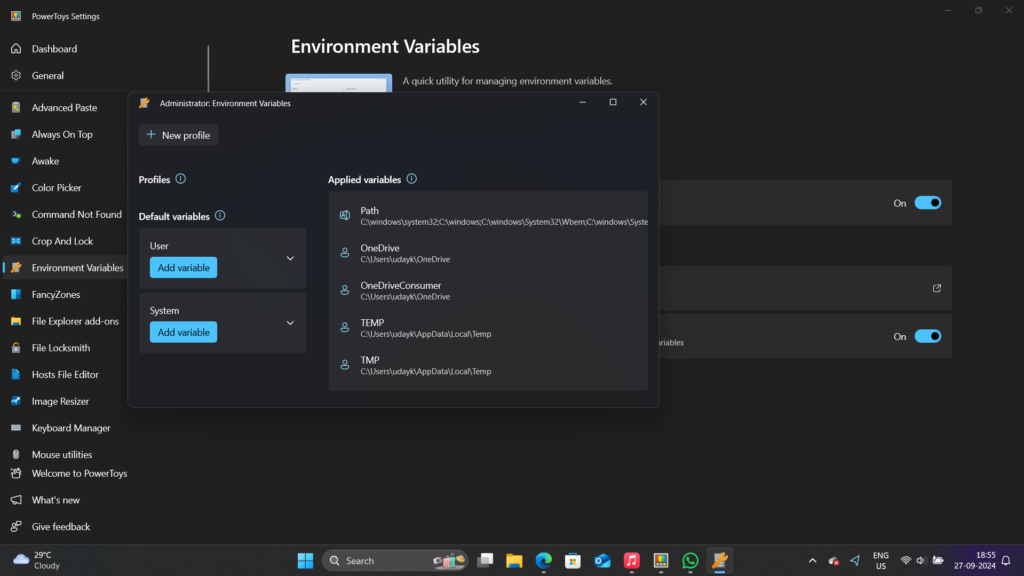Click the Color Picker sidebar icon
Image resolution: width=1024 pixels, height=576 pixels.
pos(16,188)
